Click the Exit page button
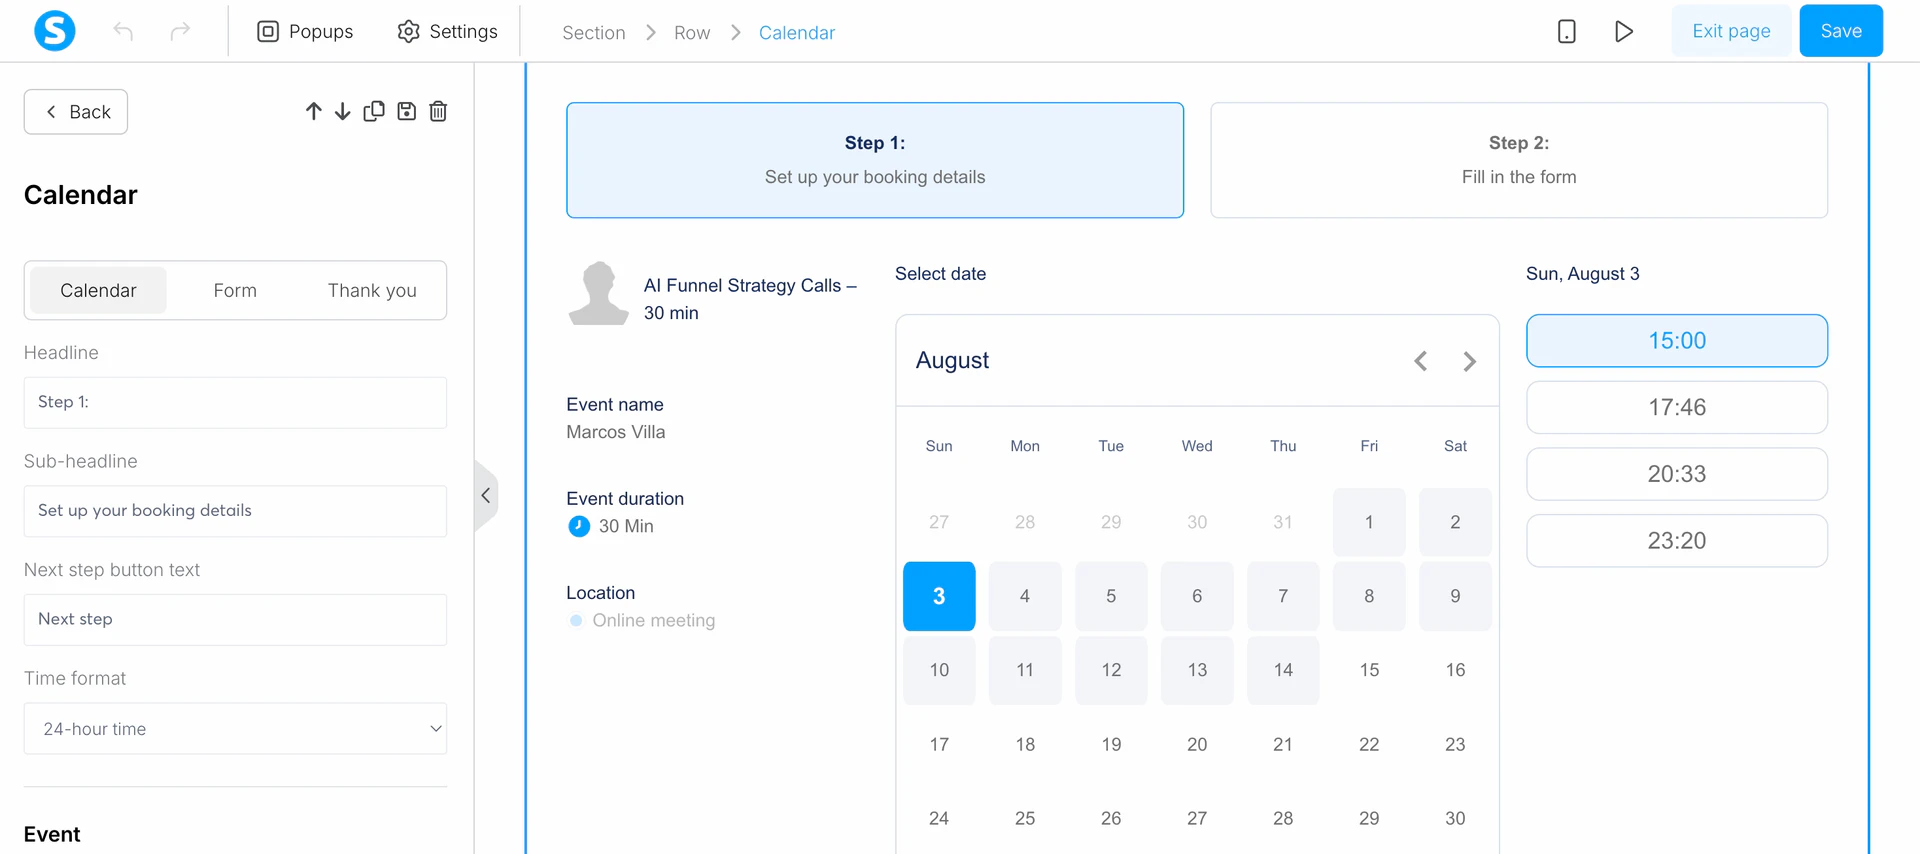The width and height of the screenshot is (1920, 854). (1731, 31)
